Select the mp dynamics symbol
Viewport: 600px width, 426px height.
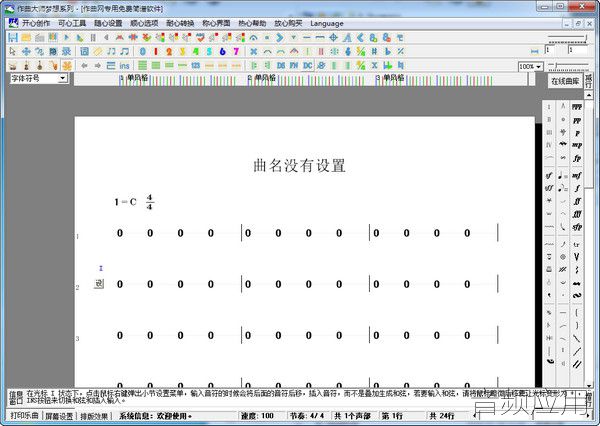click(x=577, y=145)
